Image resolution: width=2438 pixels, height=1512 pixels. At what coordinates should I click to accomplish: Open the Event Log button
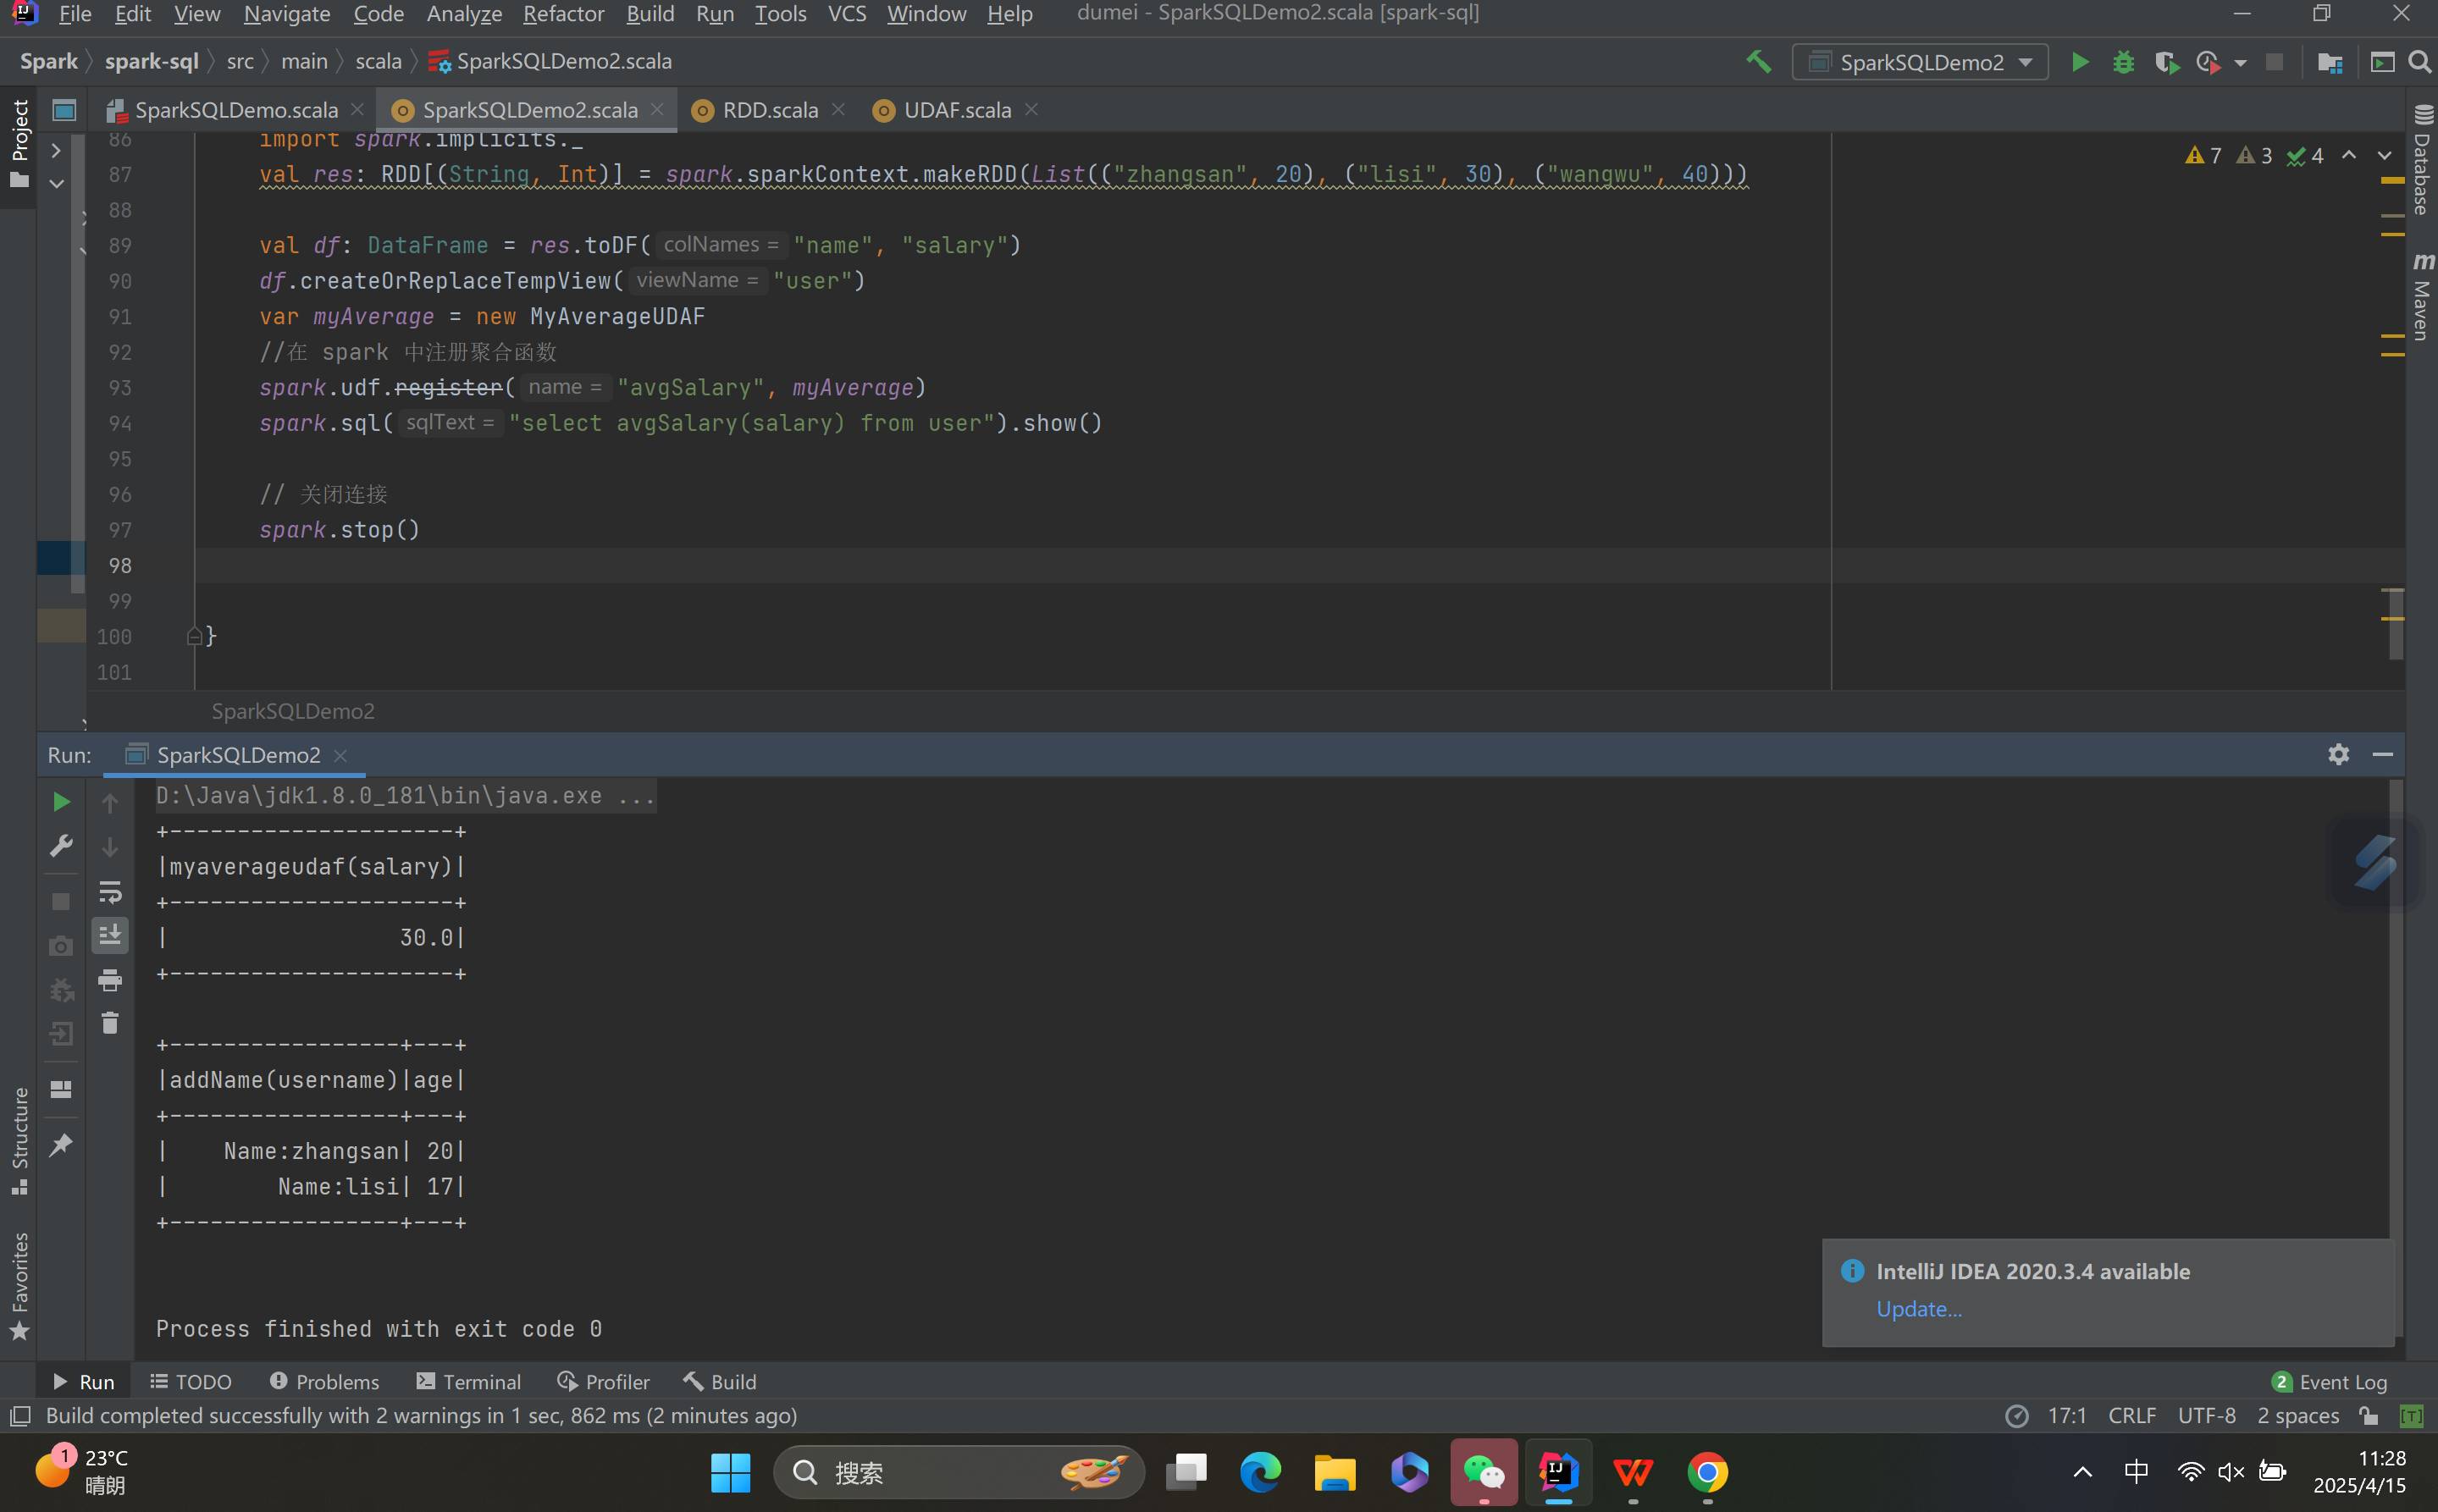(2330, 1381)
